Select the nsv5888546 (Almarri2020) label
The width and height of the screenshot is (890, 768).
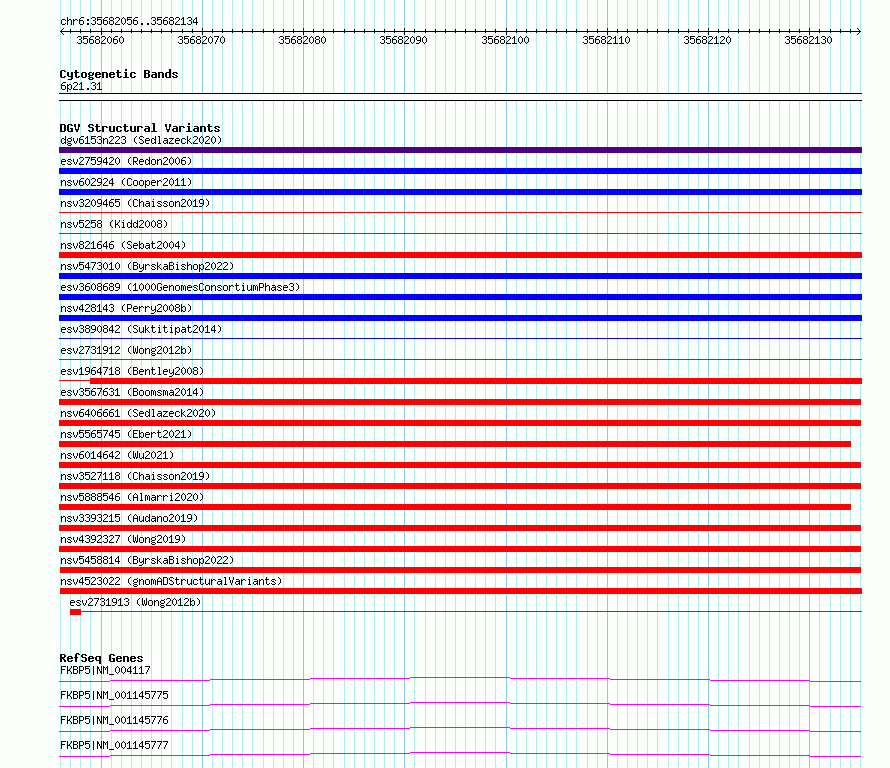[132, 497]
